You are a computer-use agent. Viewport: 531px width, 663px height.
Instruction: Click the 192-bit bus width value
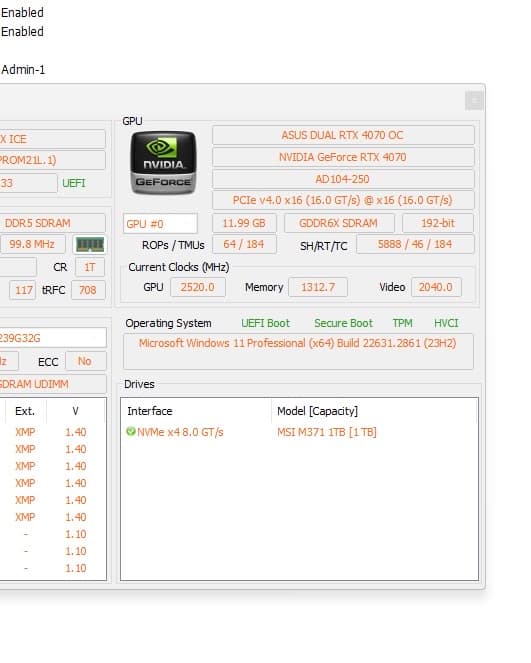(438, 223)
